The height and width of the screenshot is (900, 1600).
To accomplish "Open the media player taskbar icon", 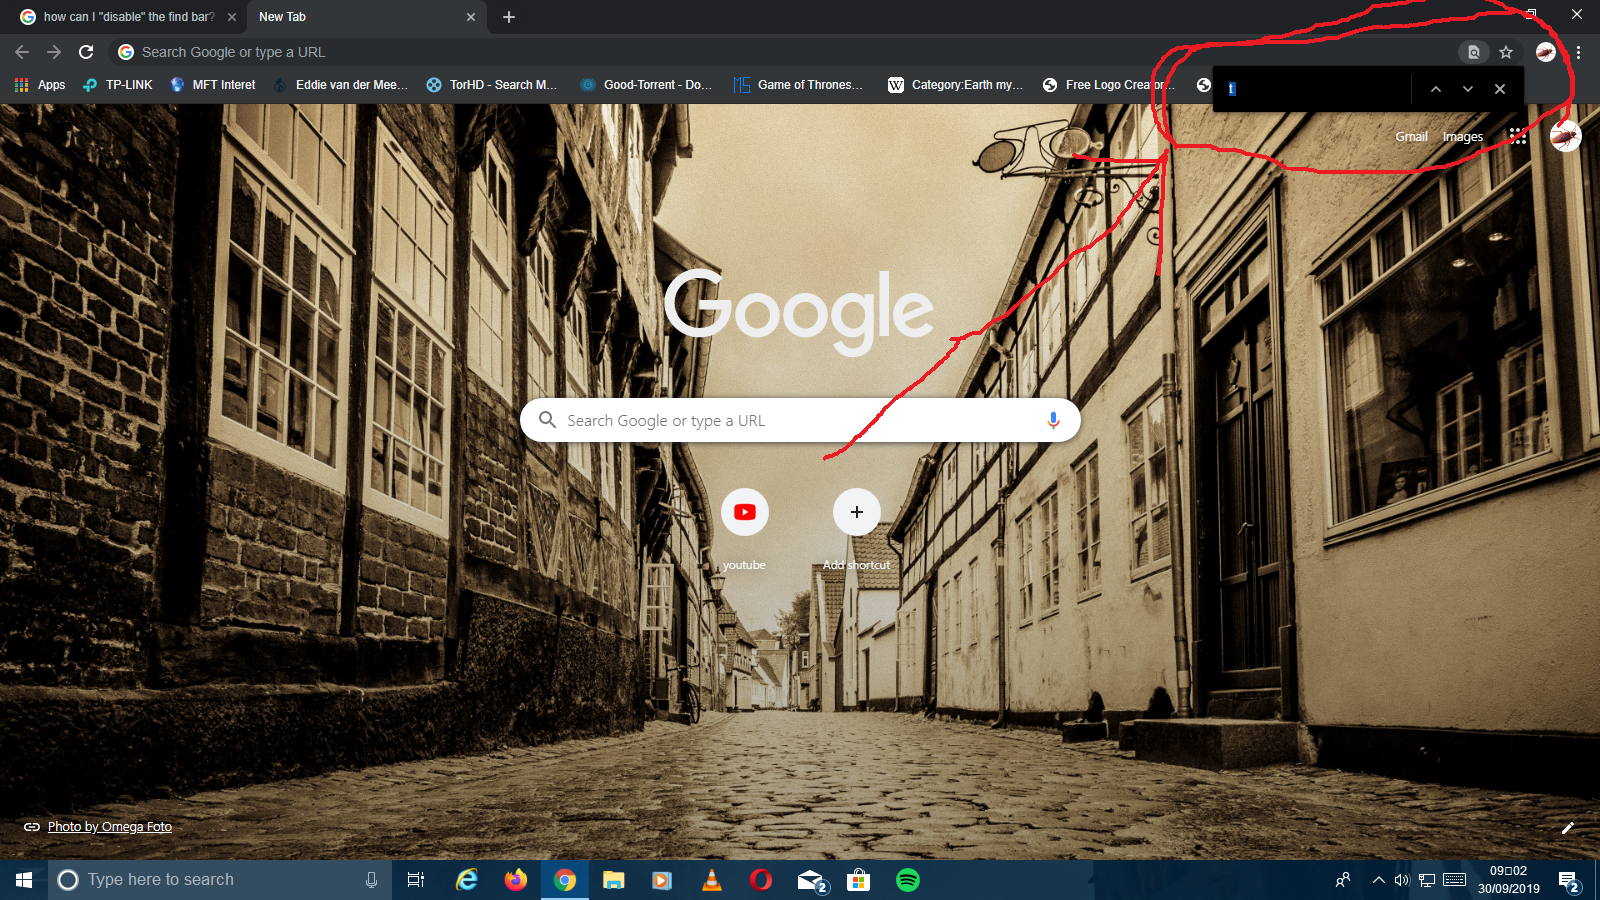I will click(662, 880).
